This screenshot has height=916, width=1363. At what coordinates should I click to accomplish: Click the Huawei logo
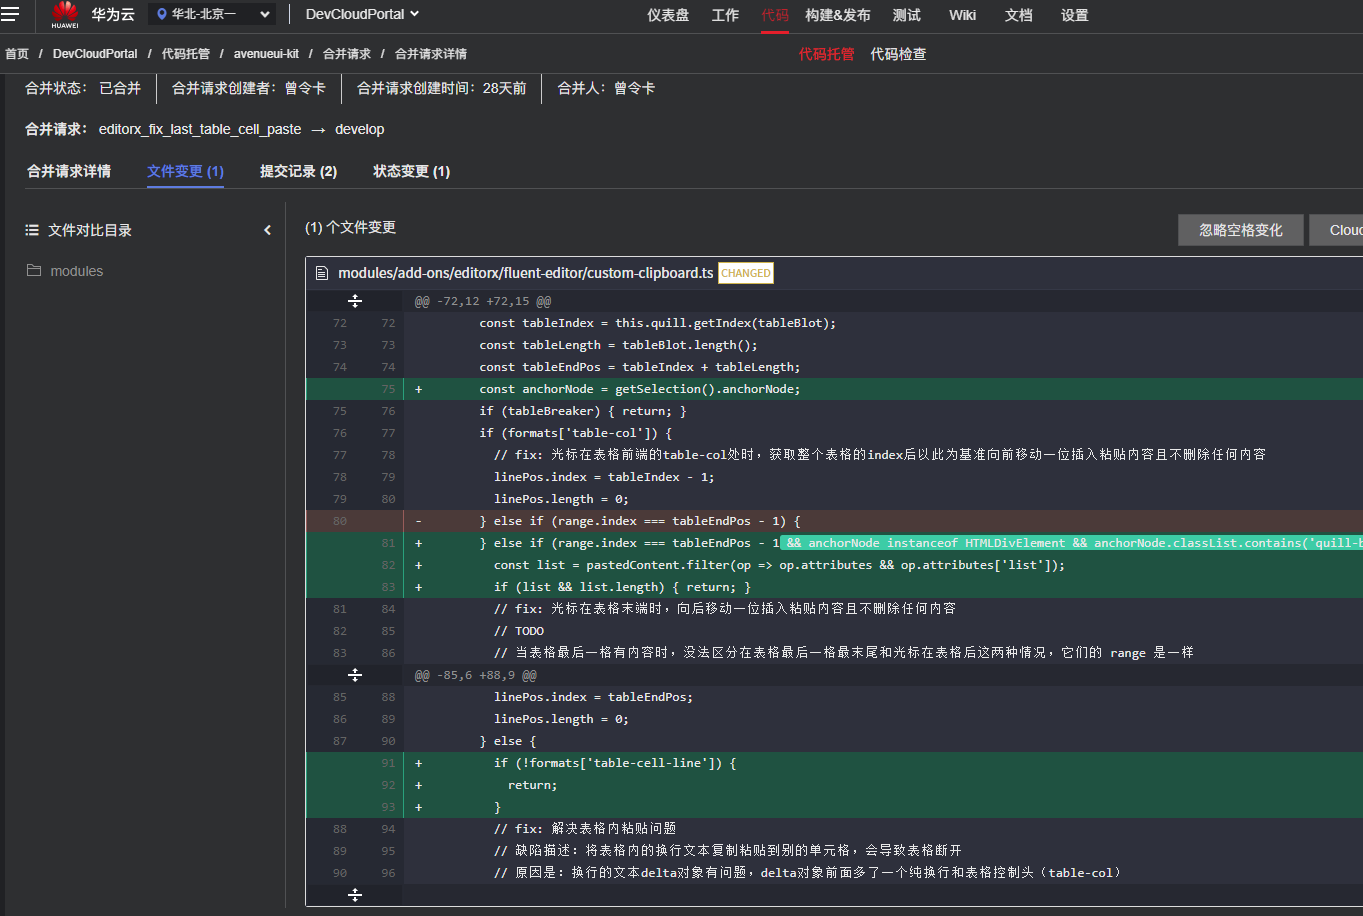65,14
